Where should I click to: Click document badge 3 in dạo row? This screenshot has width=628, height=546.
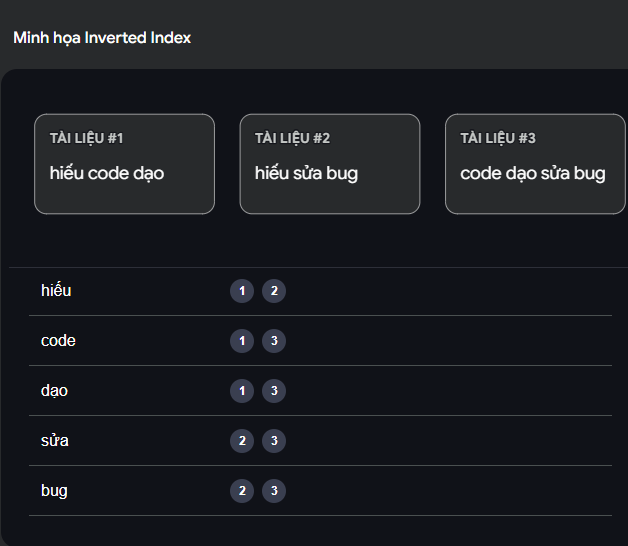(x=274, y=391)
